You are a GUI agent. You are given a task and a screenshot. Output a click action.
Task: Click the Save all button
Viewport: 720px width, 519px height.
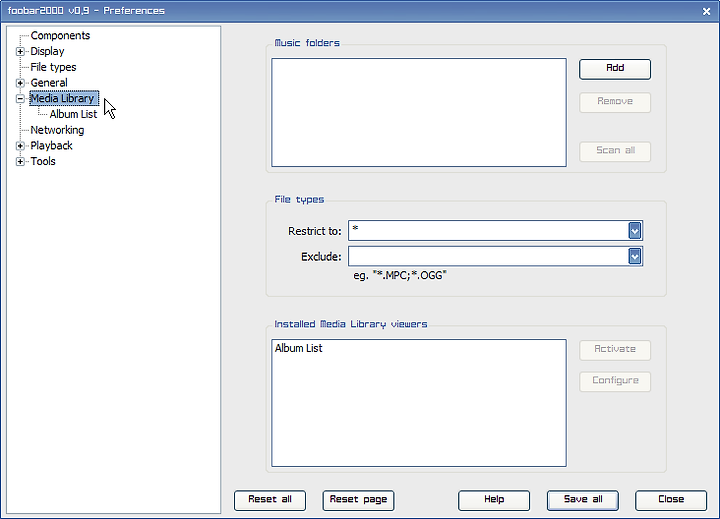[x=583, y=500]
